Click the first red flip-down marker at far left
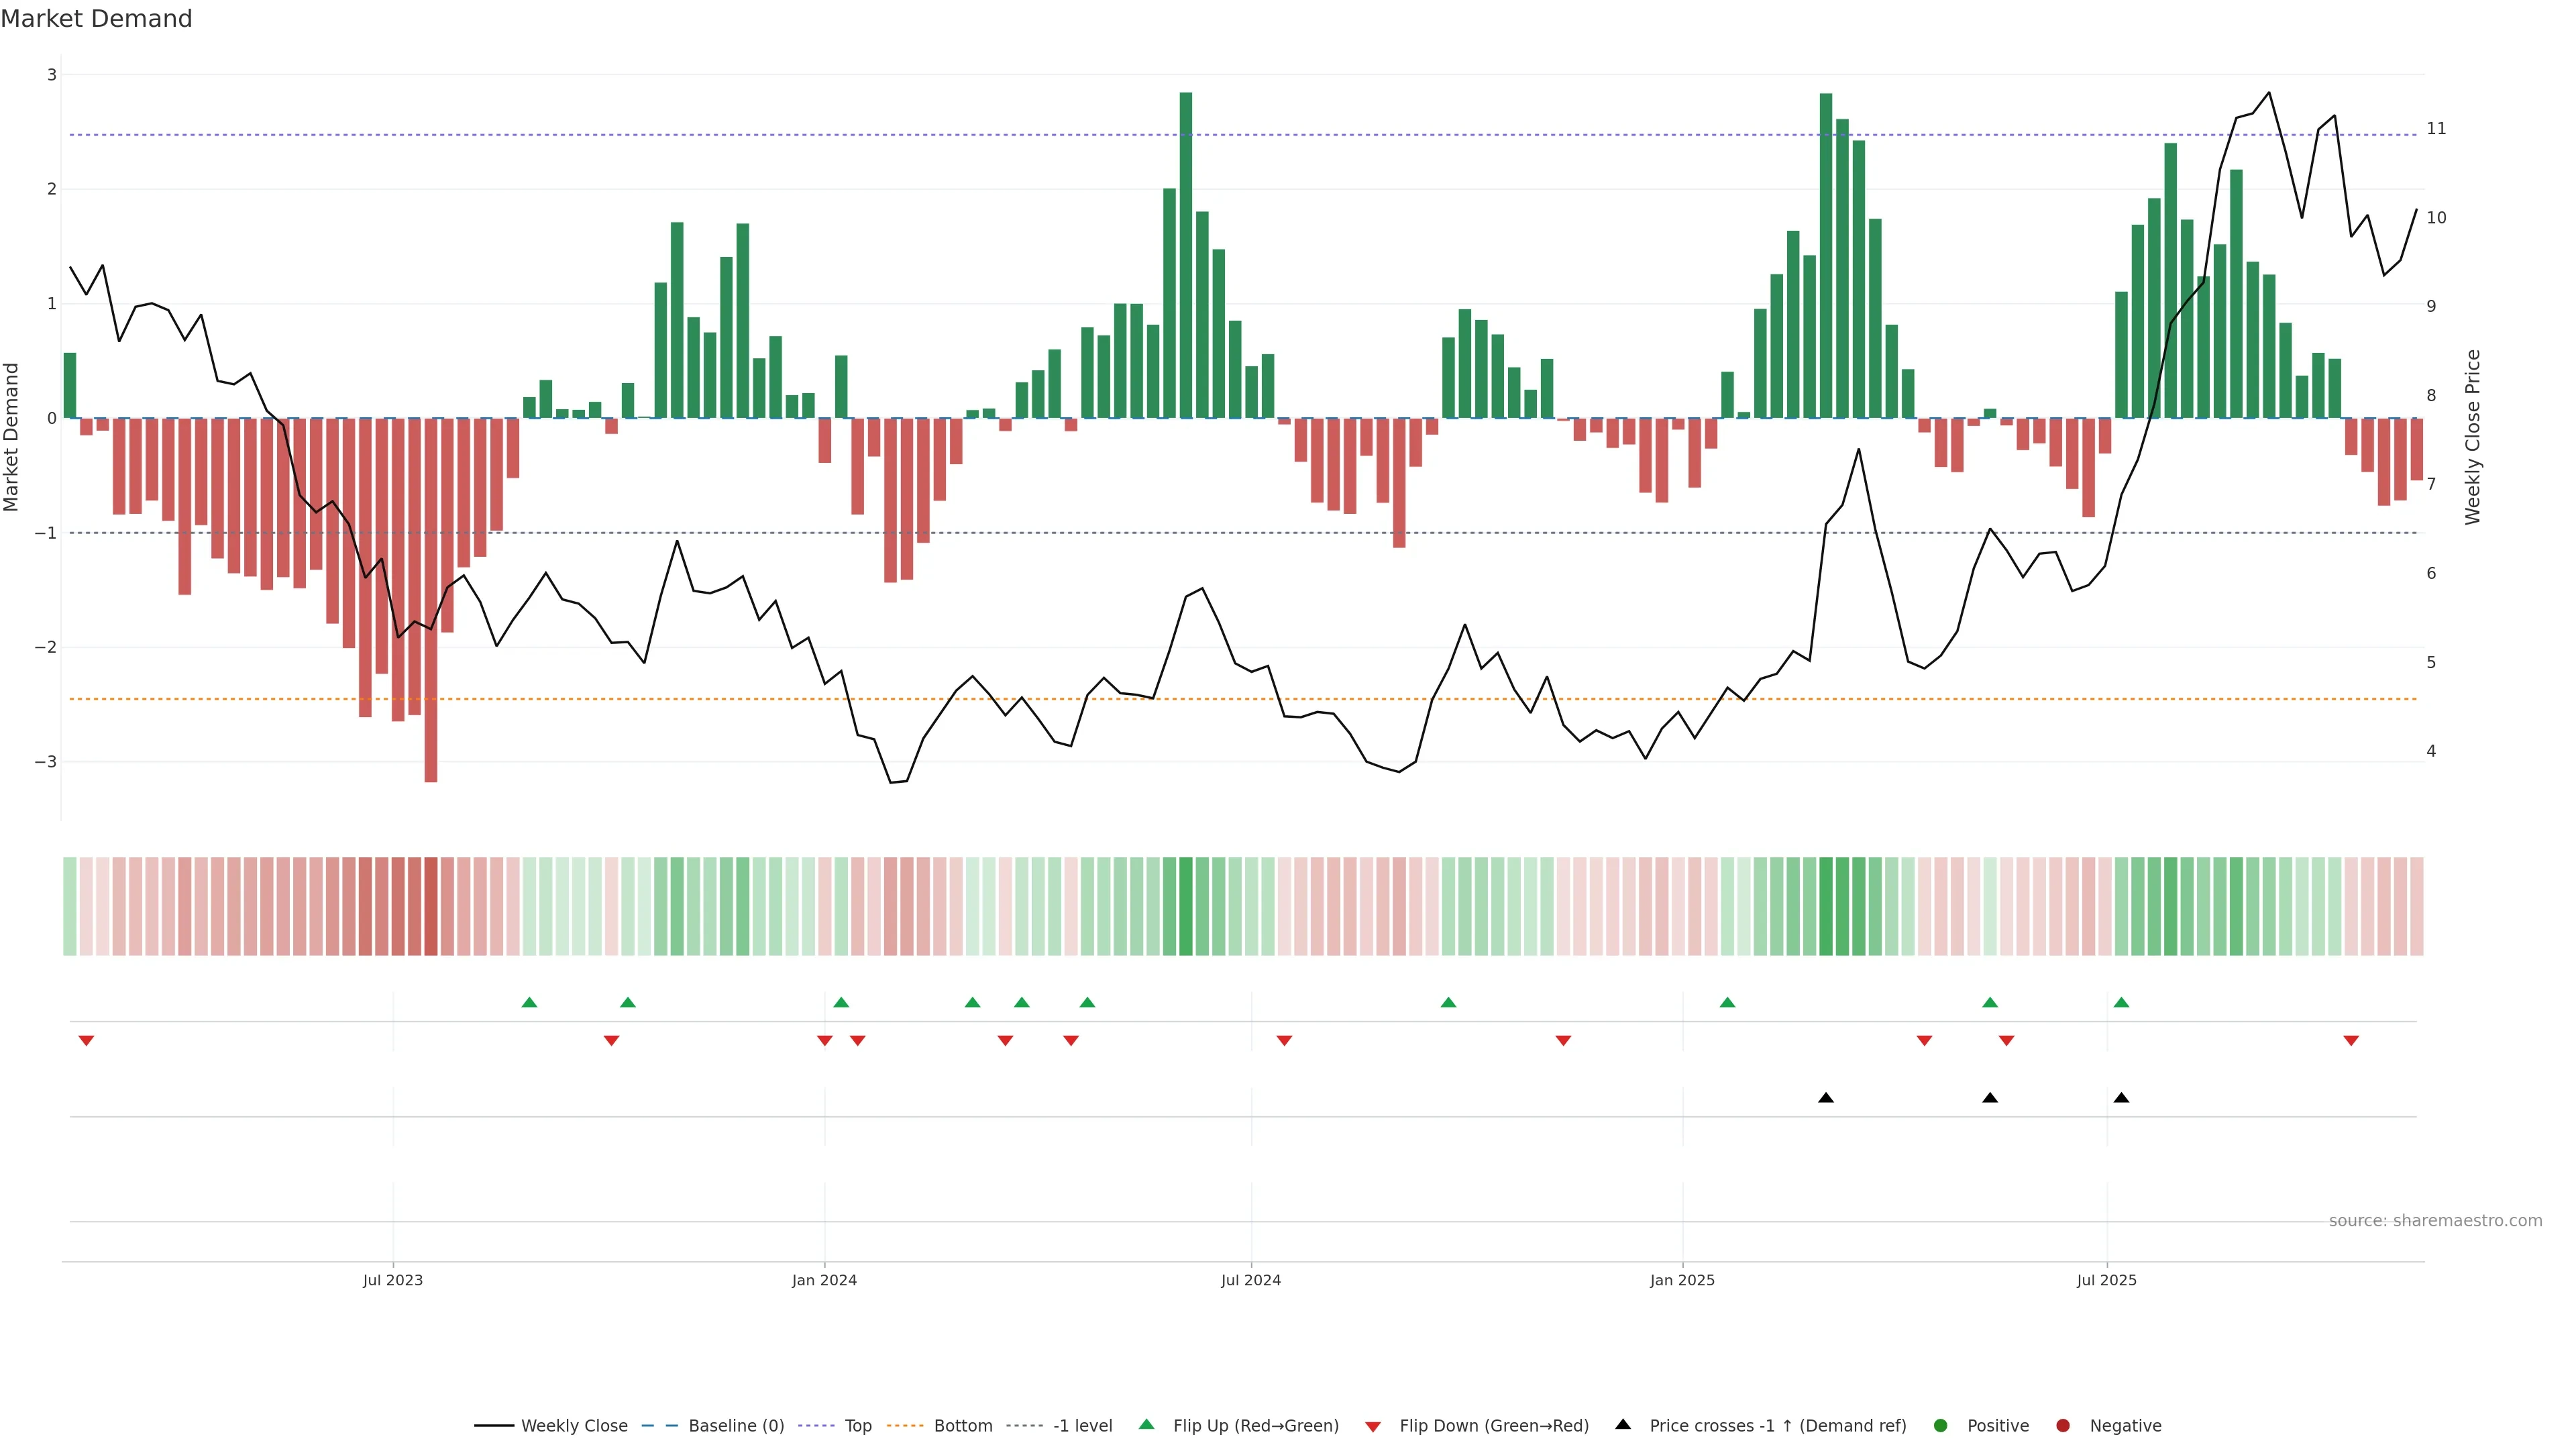Image resolution: width=2576 pixels, height=1449 pixels. pos(86,1041)
